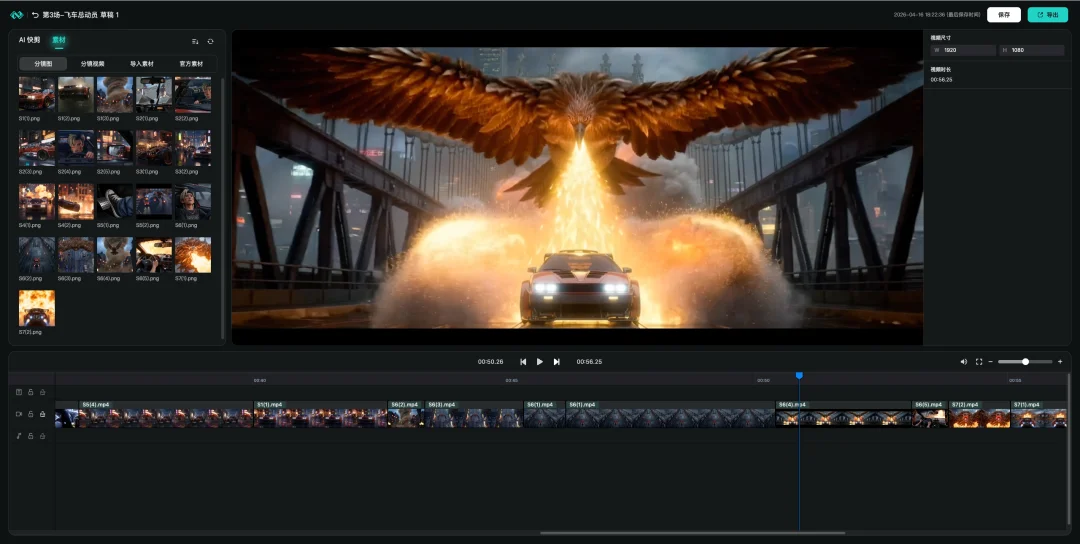Image resolution: width=1080 pixels, height=544 pixels.
Task: Switch to the AI 快剪 tab
Action: coord(30,40)
